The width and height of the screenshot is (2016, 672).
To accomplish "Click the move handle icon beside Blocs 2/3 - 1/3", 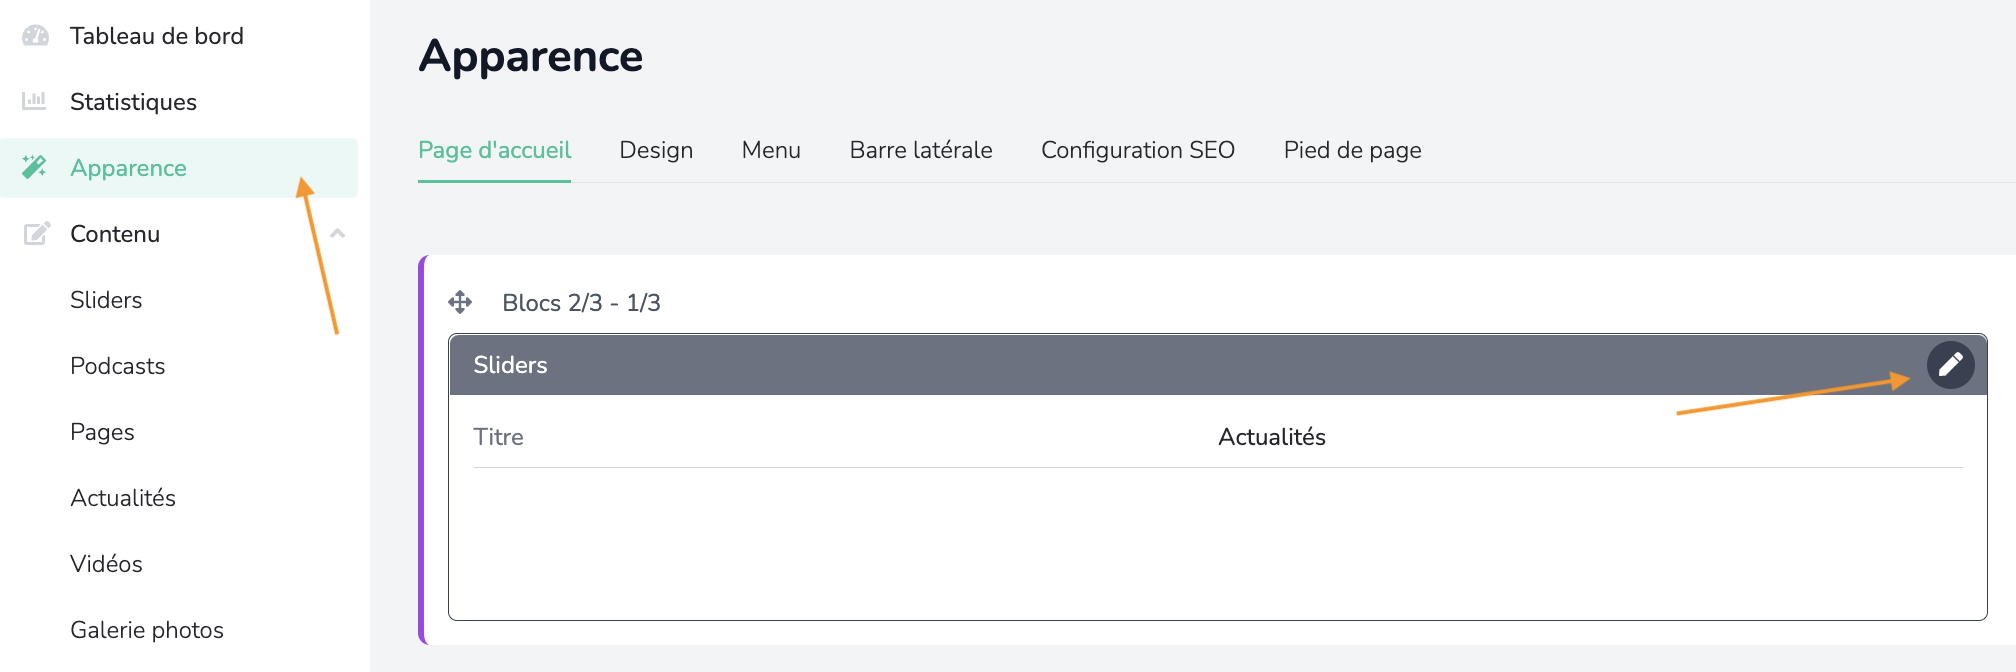I will click(460, 302).
